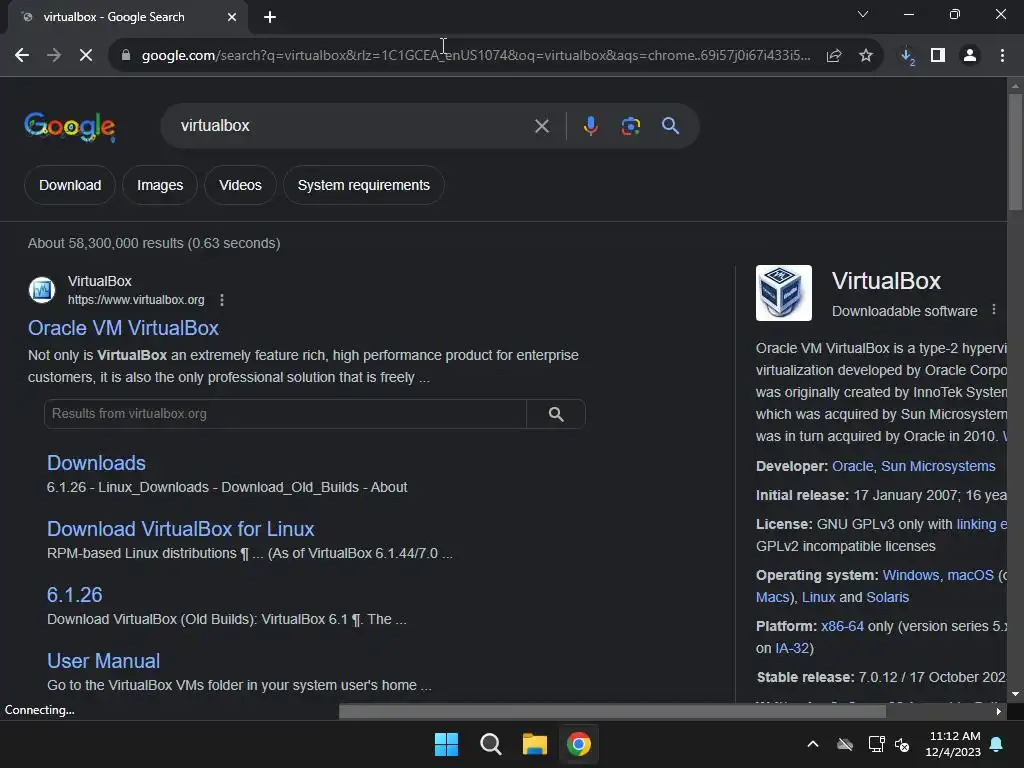Open Windows taskbar search

[x=490, y=744]
